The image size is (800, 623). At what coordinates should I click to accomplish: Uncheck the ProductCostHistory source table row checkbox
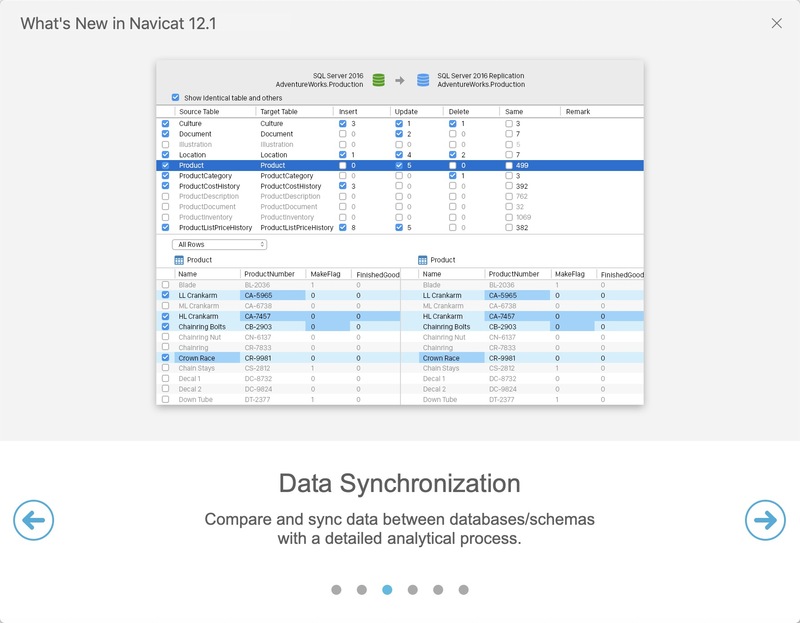165,186
